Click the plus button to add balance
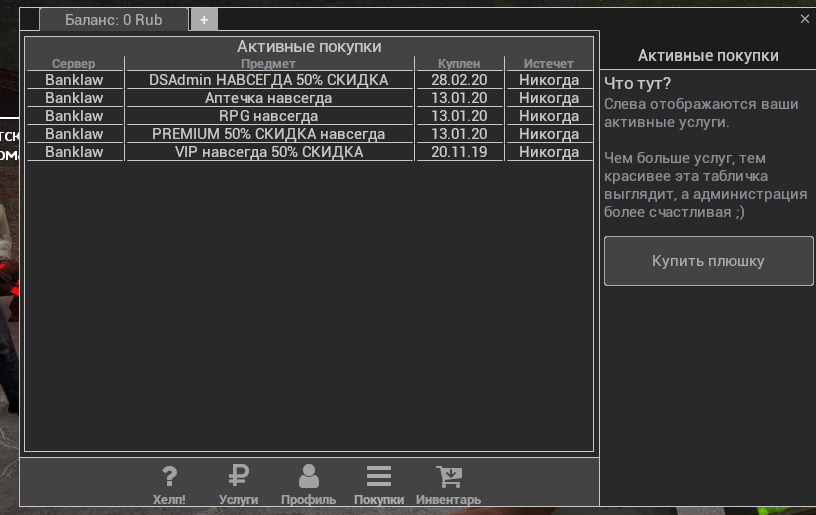The image size is (816, 515). coord(204,20)
